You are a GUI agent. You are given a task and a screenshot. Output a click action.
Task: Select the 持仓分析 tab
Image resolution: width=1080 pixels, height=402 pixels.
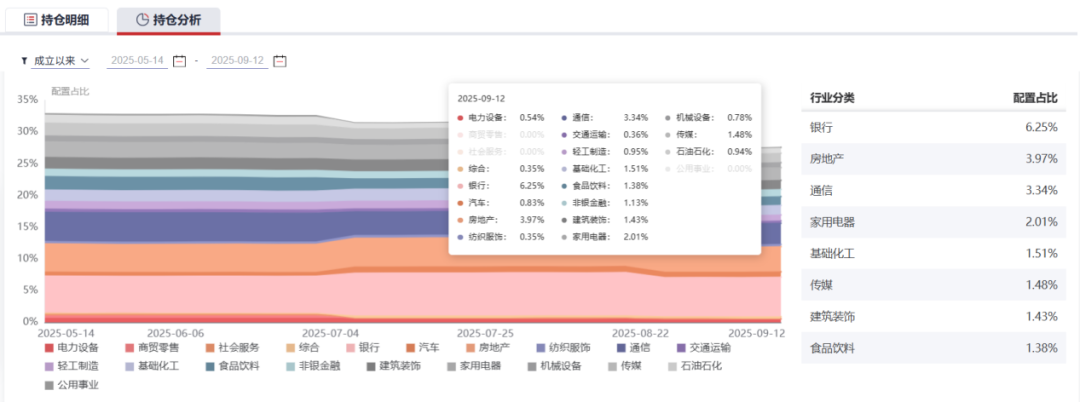[x=168, y=20]
